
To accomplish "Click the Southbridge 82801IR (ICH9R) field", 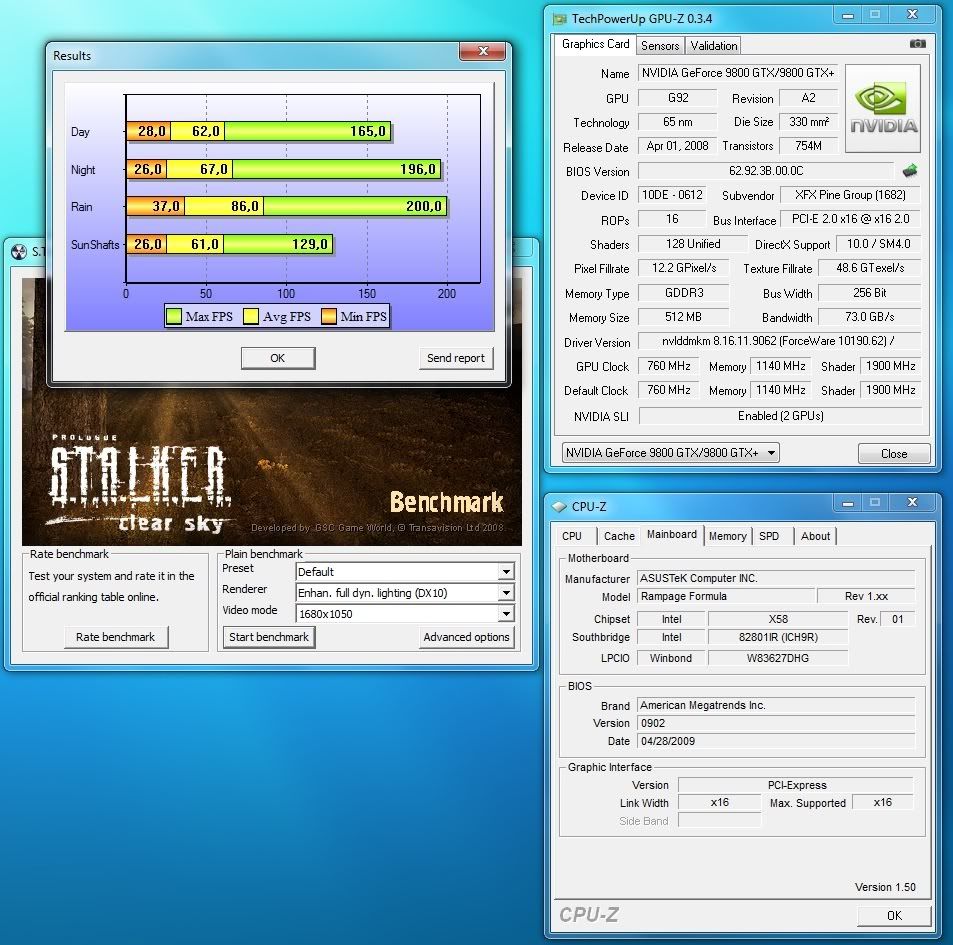I will click(778, 637).
